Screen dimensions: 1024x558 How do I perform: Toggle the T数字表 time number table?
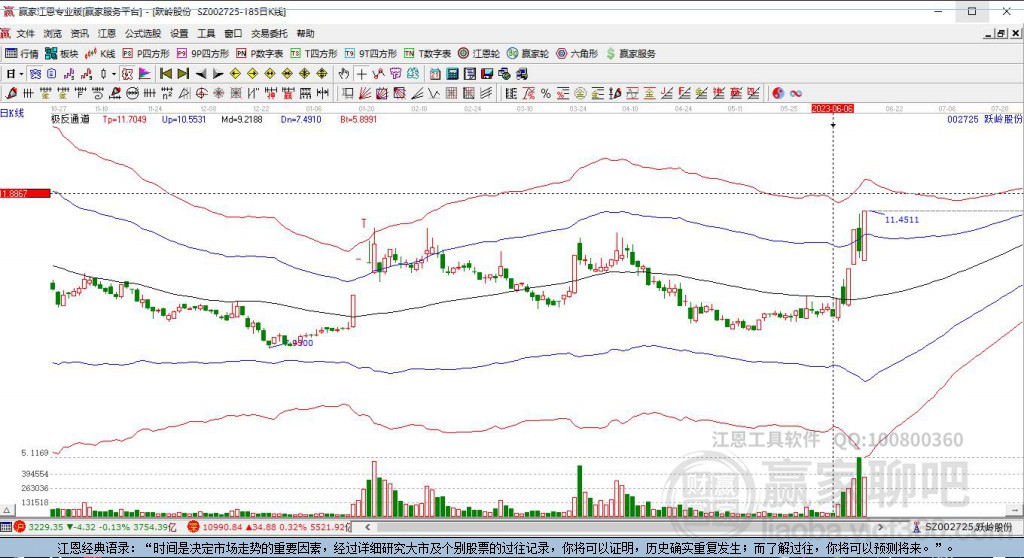[x=428, y=54]
